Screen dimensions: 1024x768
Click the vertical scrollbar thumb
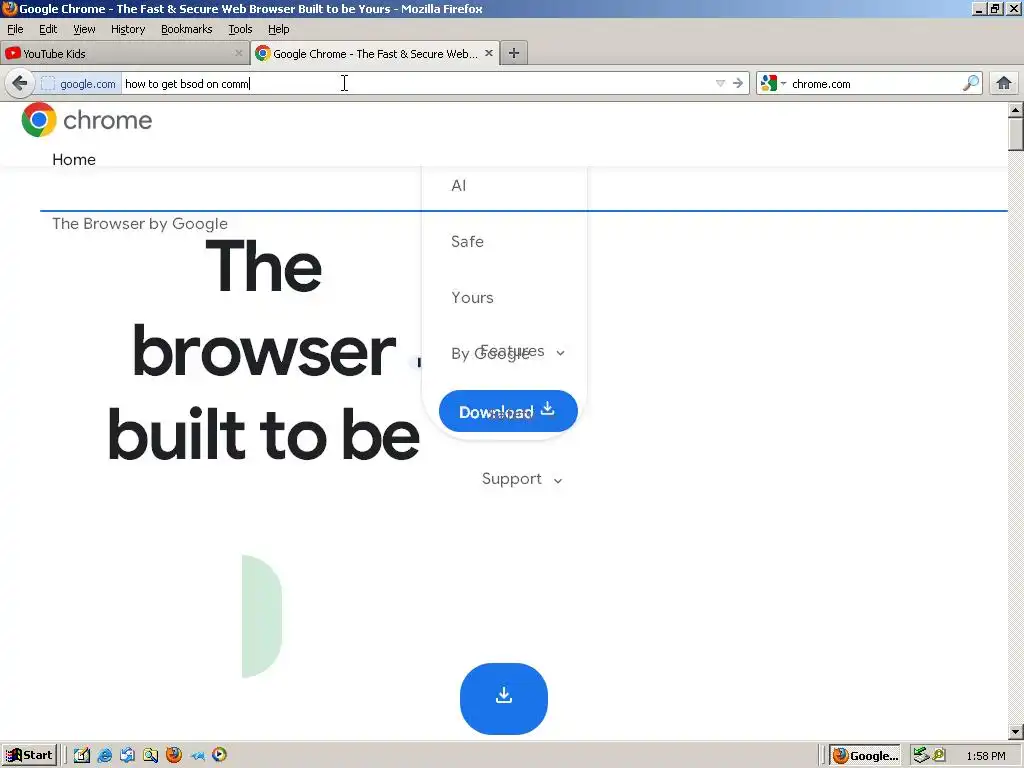pos(1016,134)
